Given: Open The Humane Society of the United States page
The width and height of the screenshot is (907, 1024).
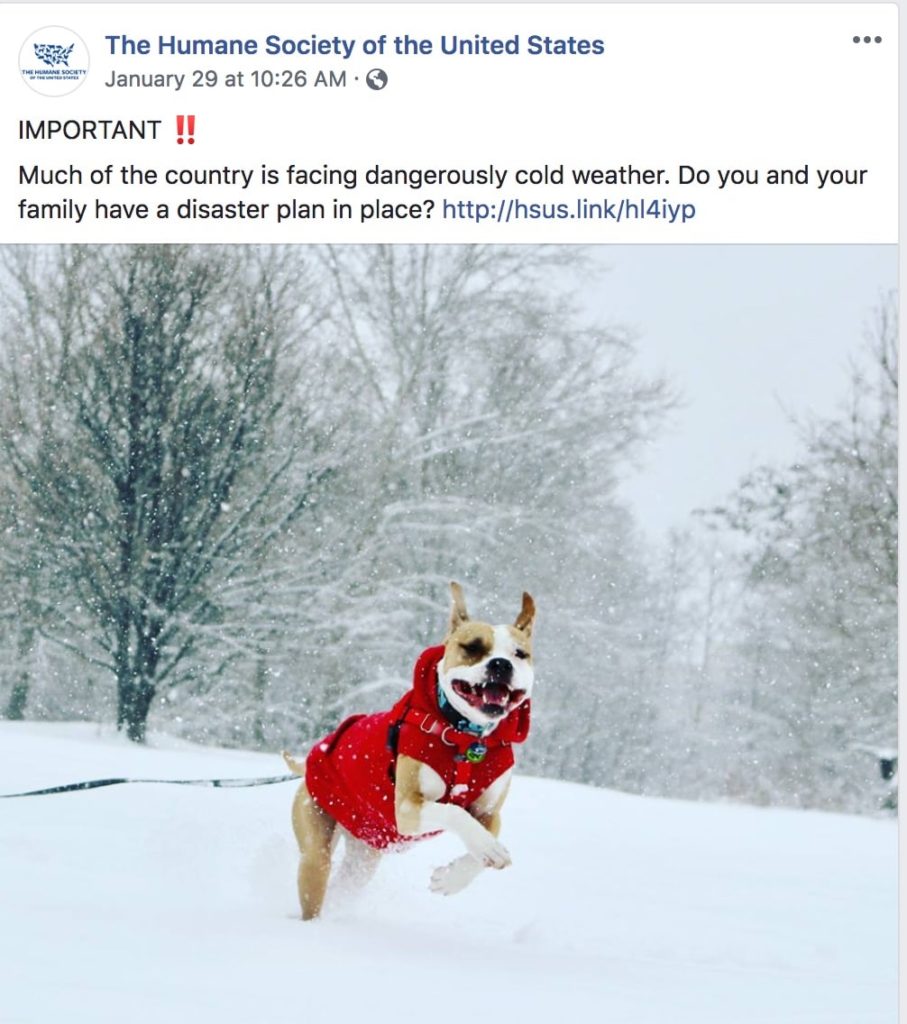Looking at the screenshot, I should 355,45.
